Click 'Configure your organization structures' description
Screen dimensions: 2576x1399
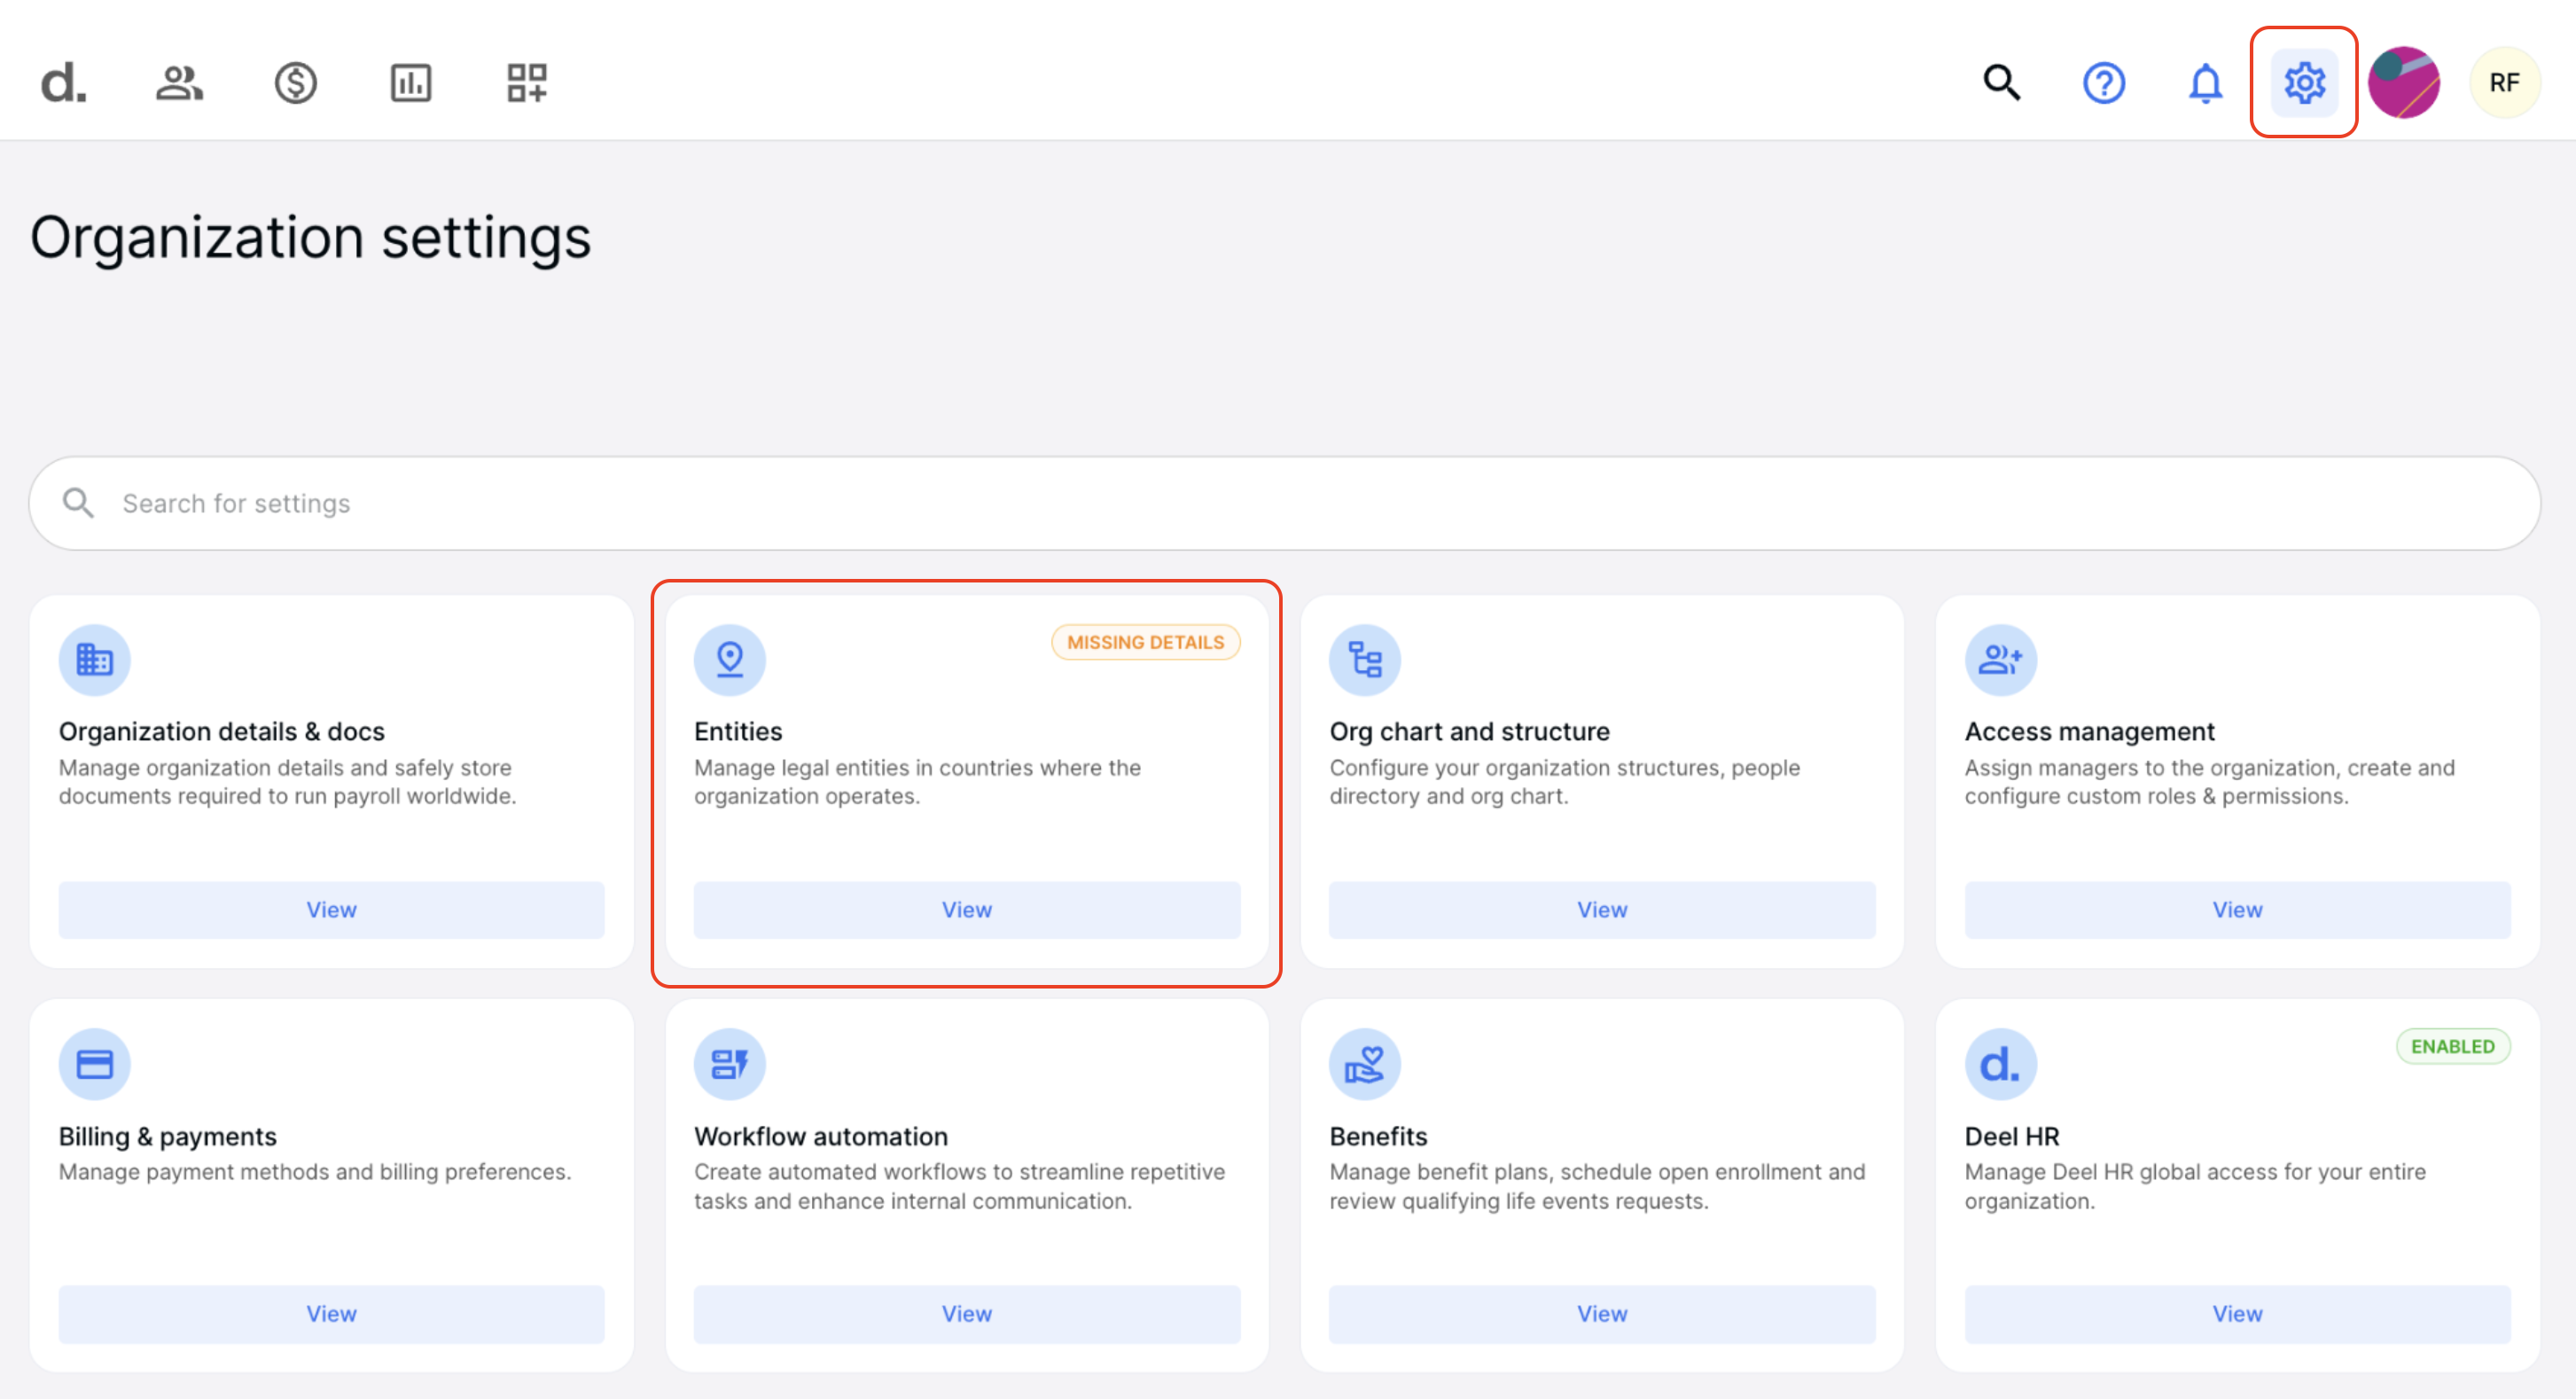coord(1564,782)
